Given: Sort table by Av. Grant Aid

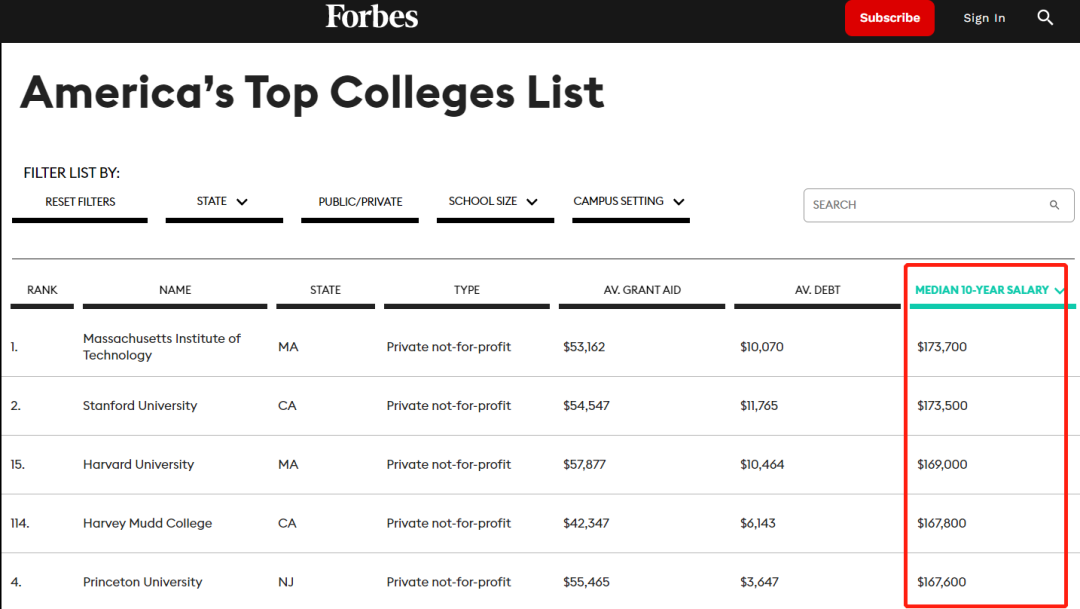Looking at the screenshot, I should click(x=642, y=290).
